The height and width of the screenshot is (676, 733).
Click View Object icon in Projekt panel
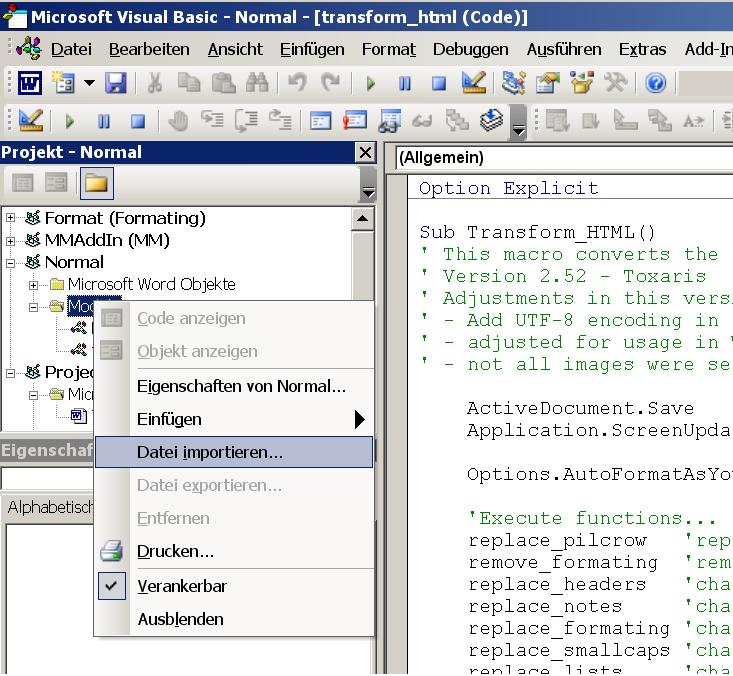(56, 183)
